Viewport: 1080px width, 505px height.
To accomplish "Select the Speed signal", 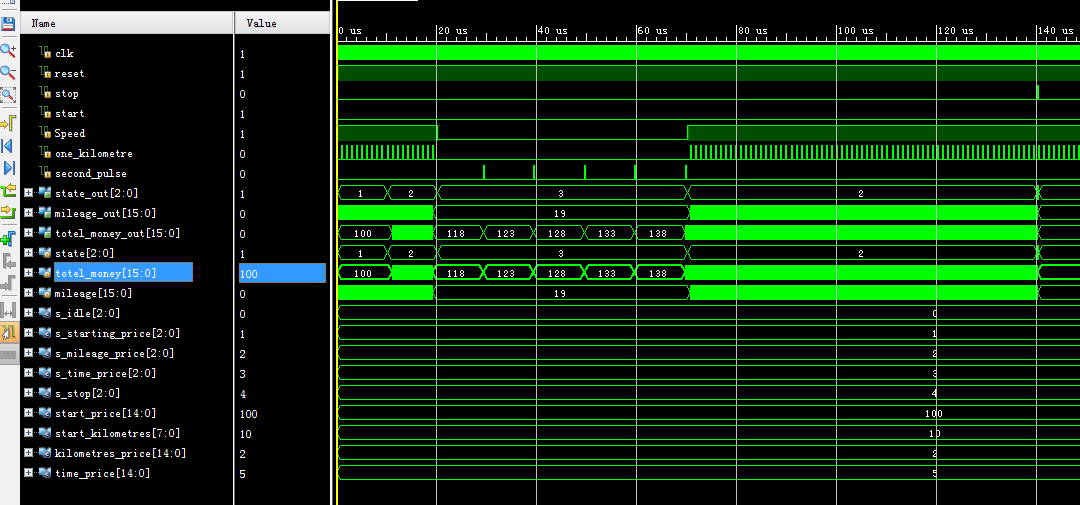I will click(x=70, y=133).
